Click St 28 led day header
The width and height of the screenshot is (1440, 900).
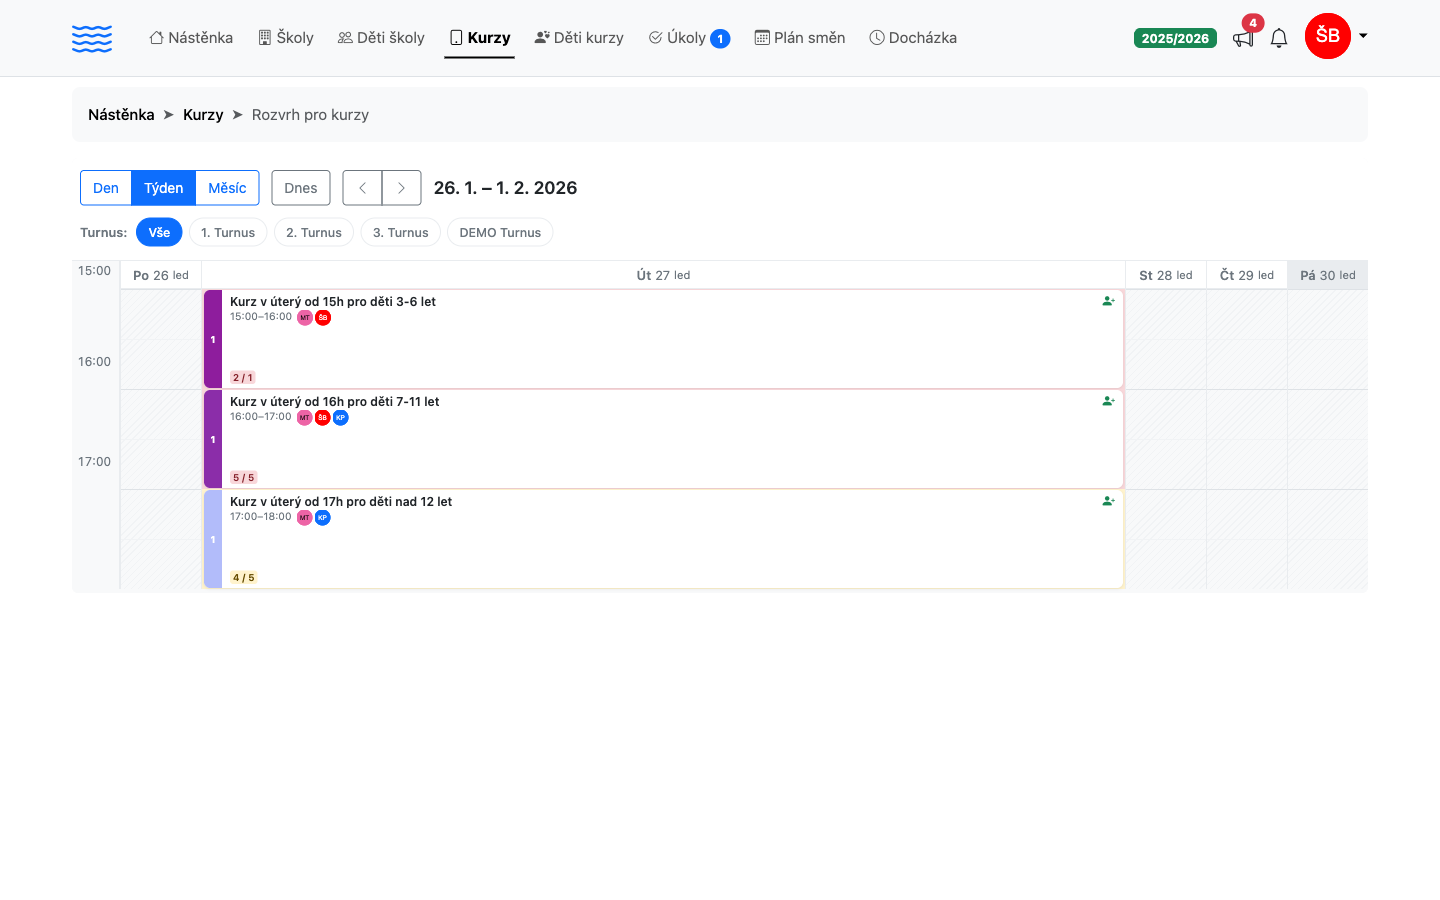coord(1166,275)
